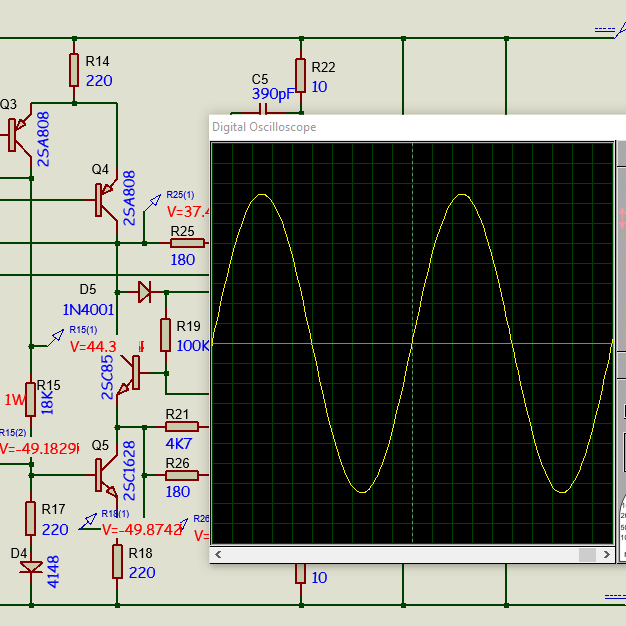
Task: Click the 2SC1628 label of Q5
Action: coord(129,471)
